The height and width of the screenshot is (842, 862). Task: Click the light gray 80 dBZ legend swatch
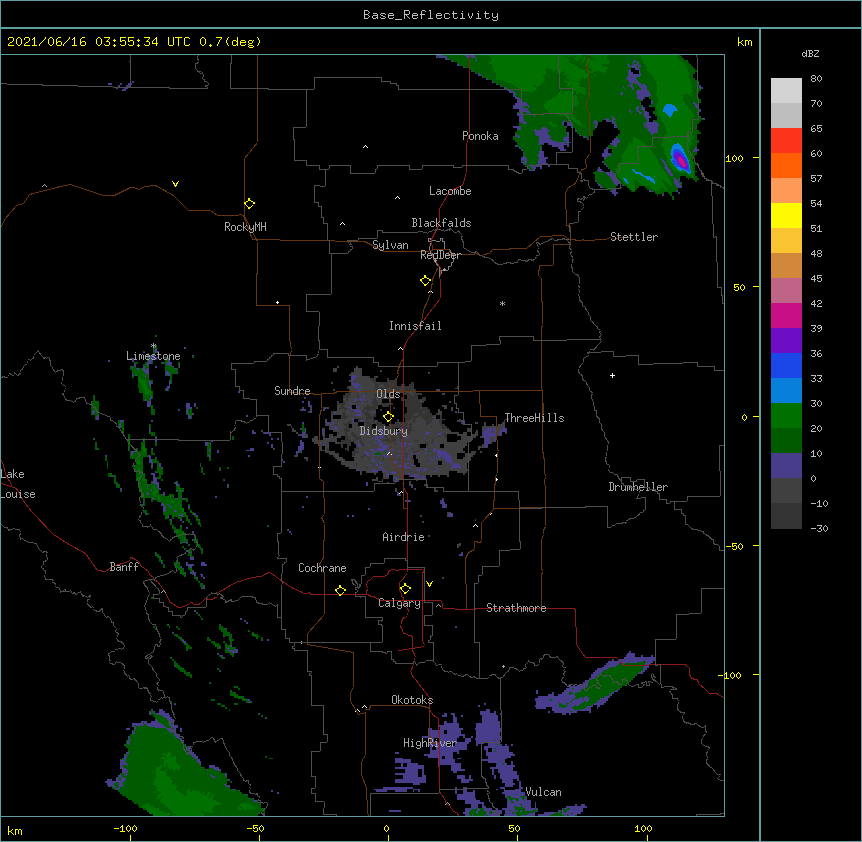[786, 91]
